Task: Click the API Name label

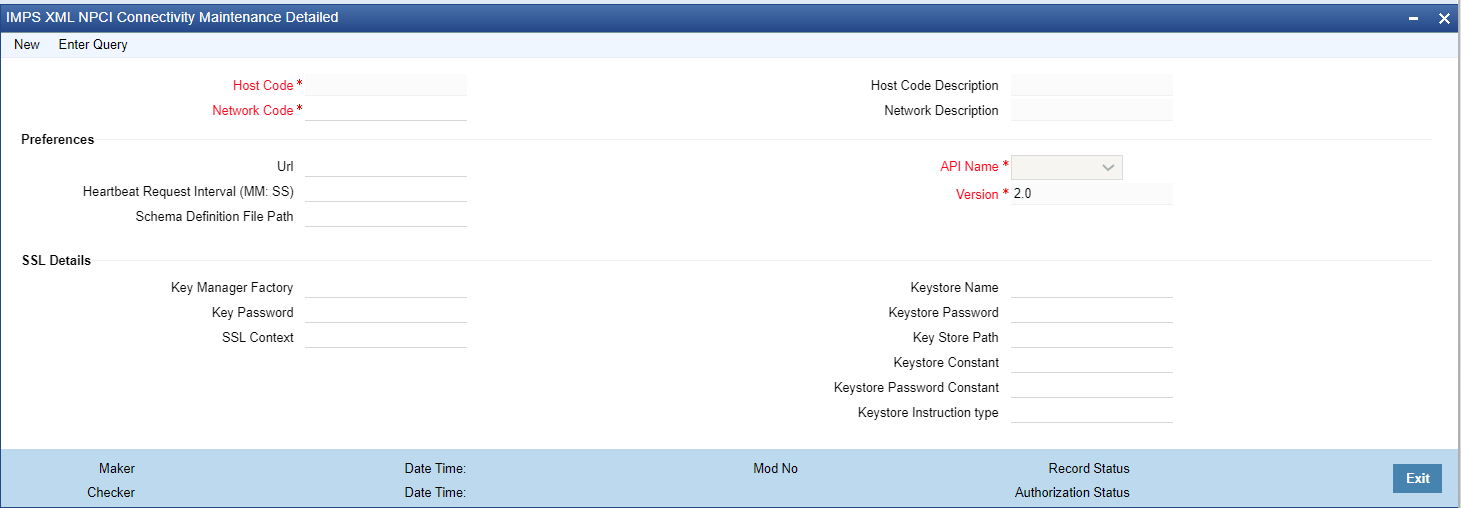Action: pyautogui.click(x=970, y=166)
